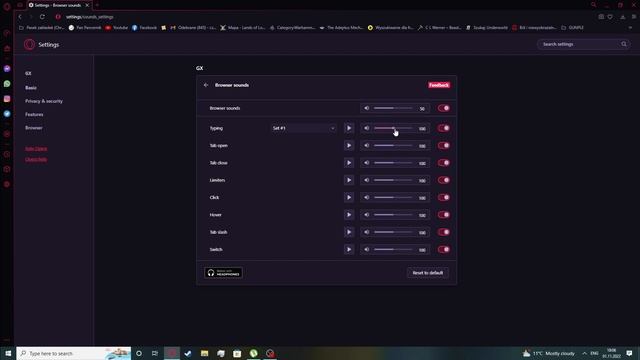Click the Tab close row speaker icon
The width and height of the screenshot is (640, 360).
(x=367, y=163)
